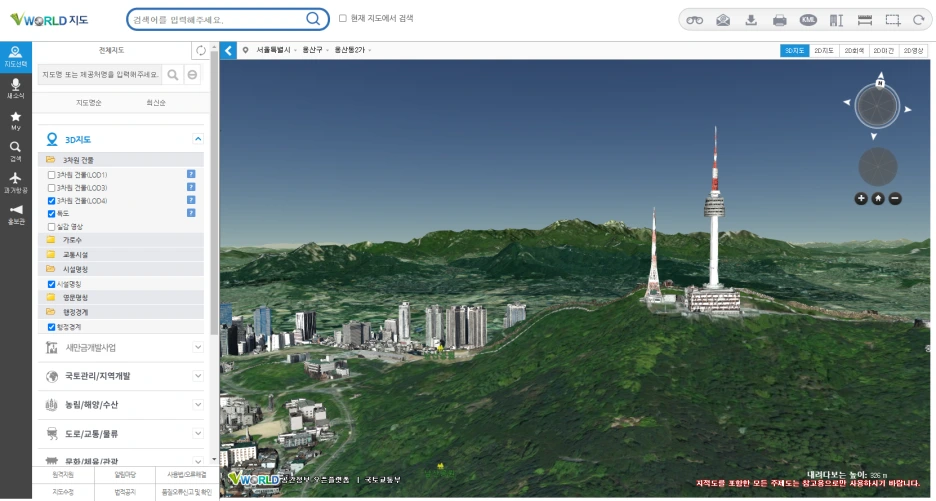Screen dimensions: 936x501
Task: Select the dashed rectangle area selection tool
Action: [x=893, y=20]
